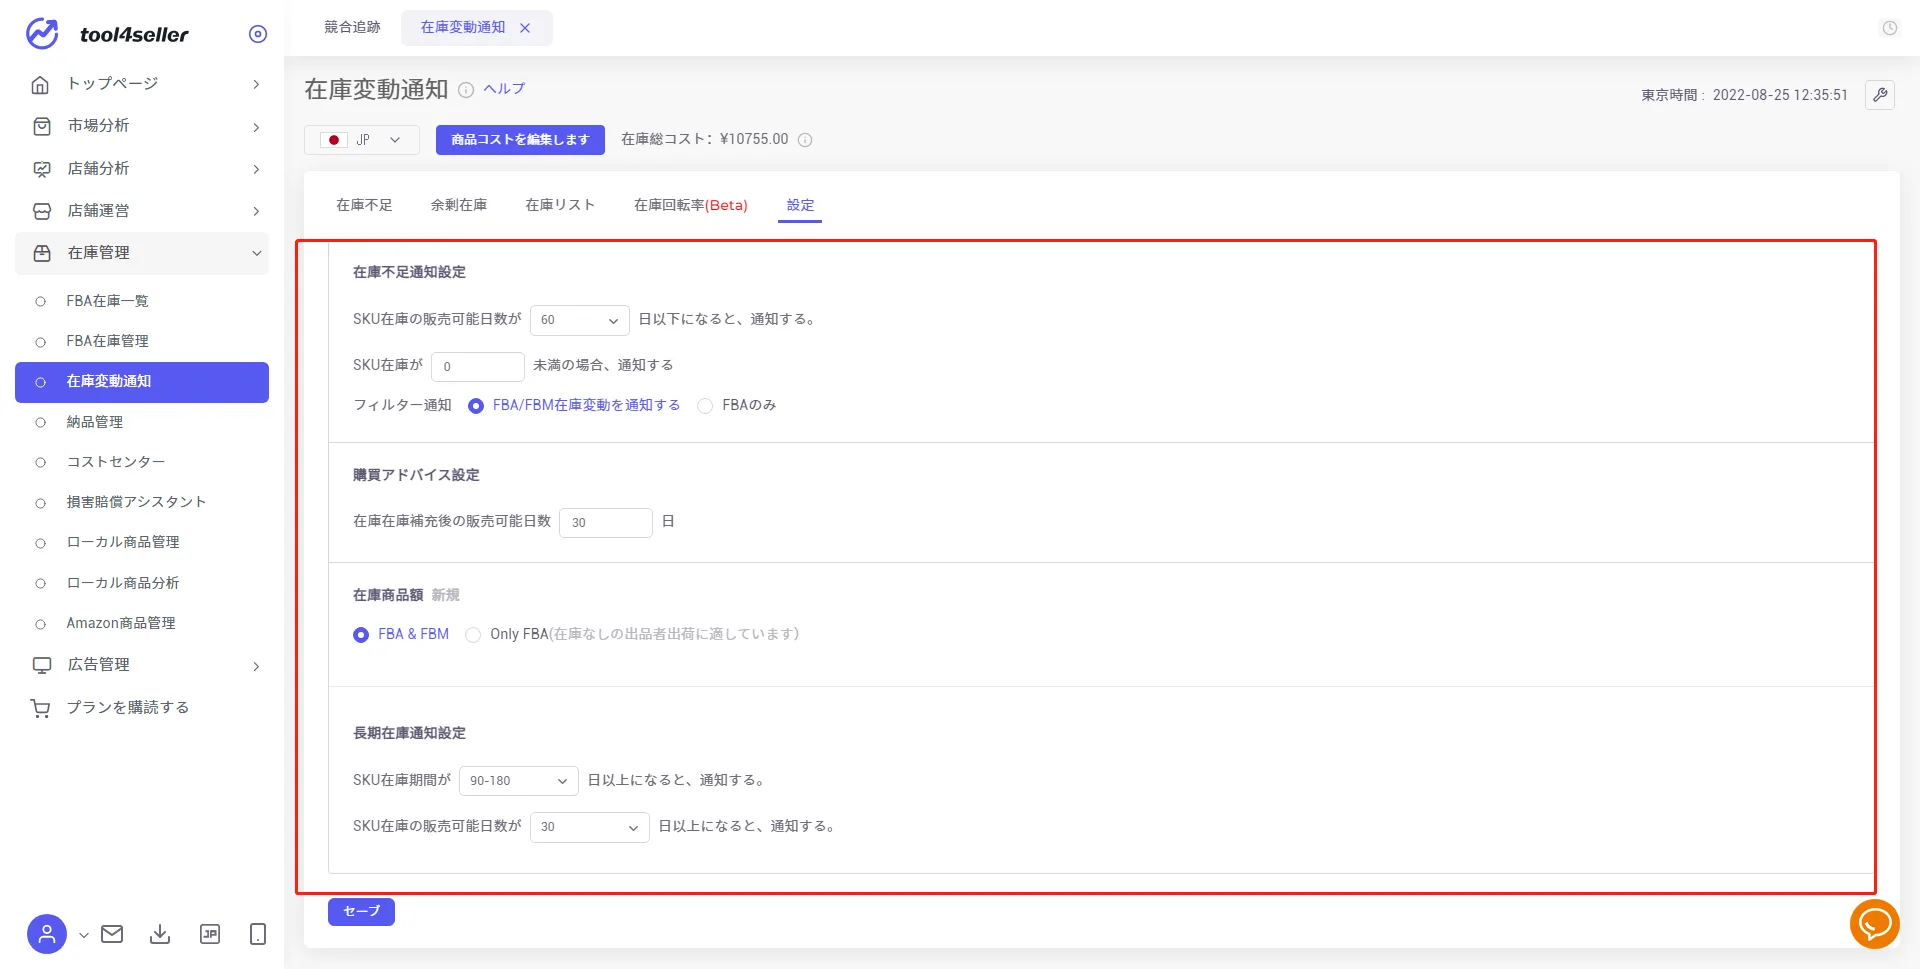
Task: Click the cart icon beside プランを購読する
Action: click(x=41, y=708)
